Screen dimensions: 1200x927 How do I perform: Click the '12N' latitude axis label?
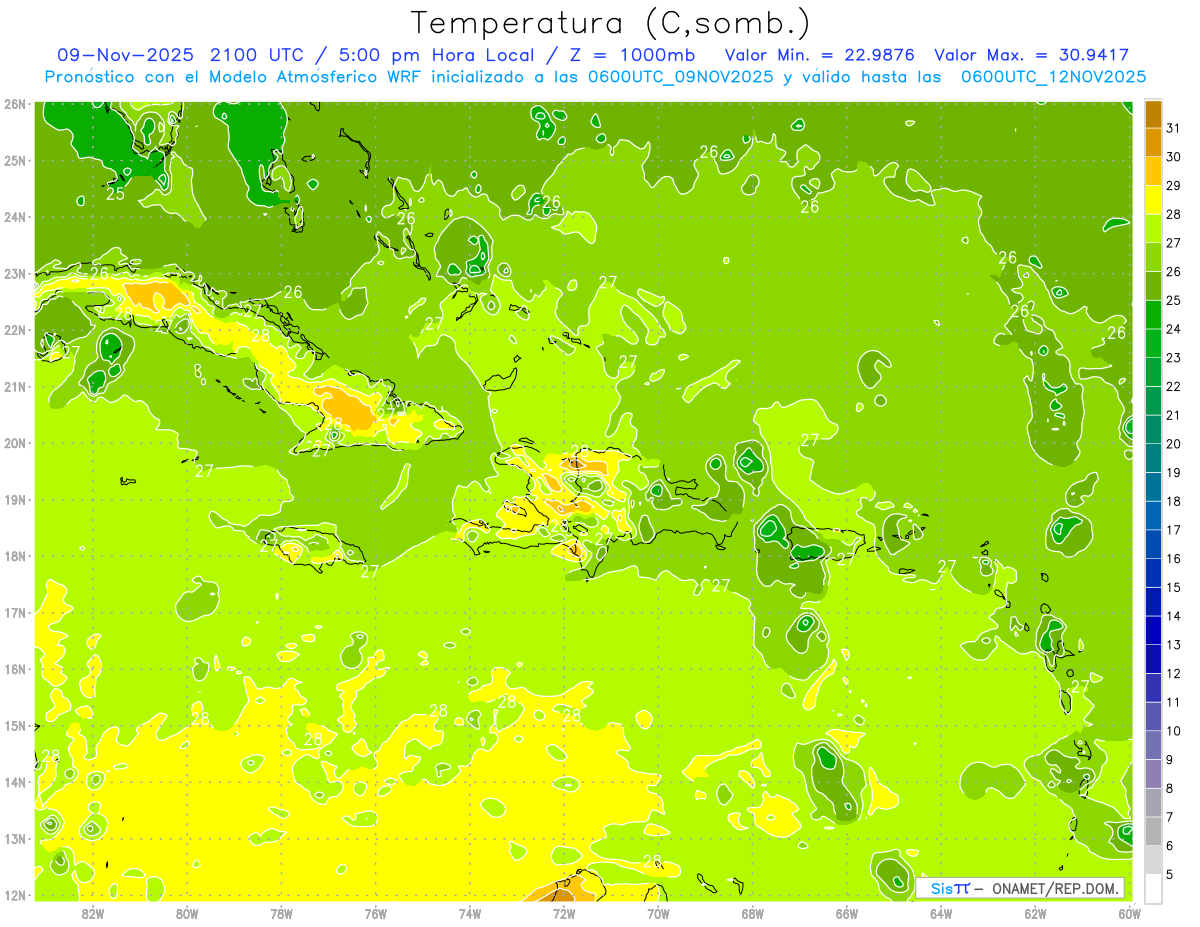tap(15, 895)
